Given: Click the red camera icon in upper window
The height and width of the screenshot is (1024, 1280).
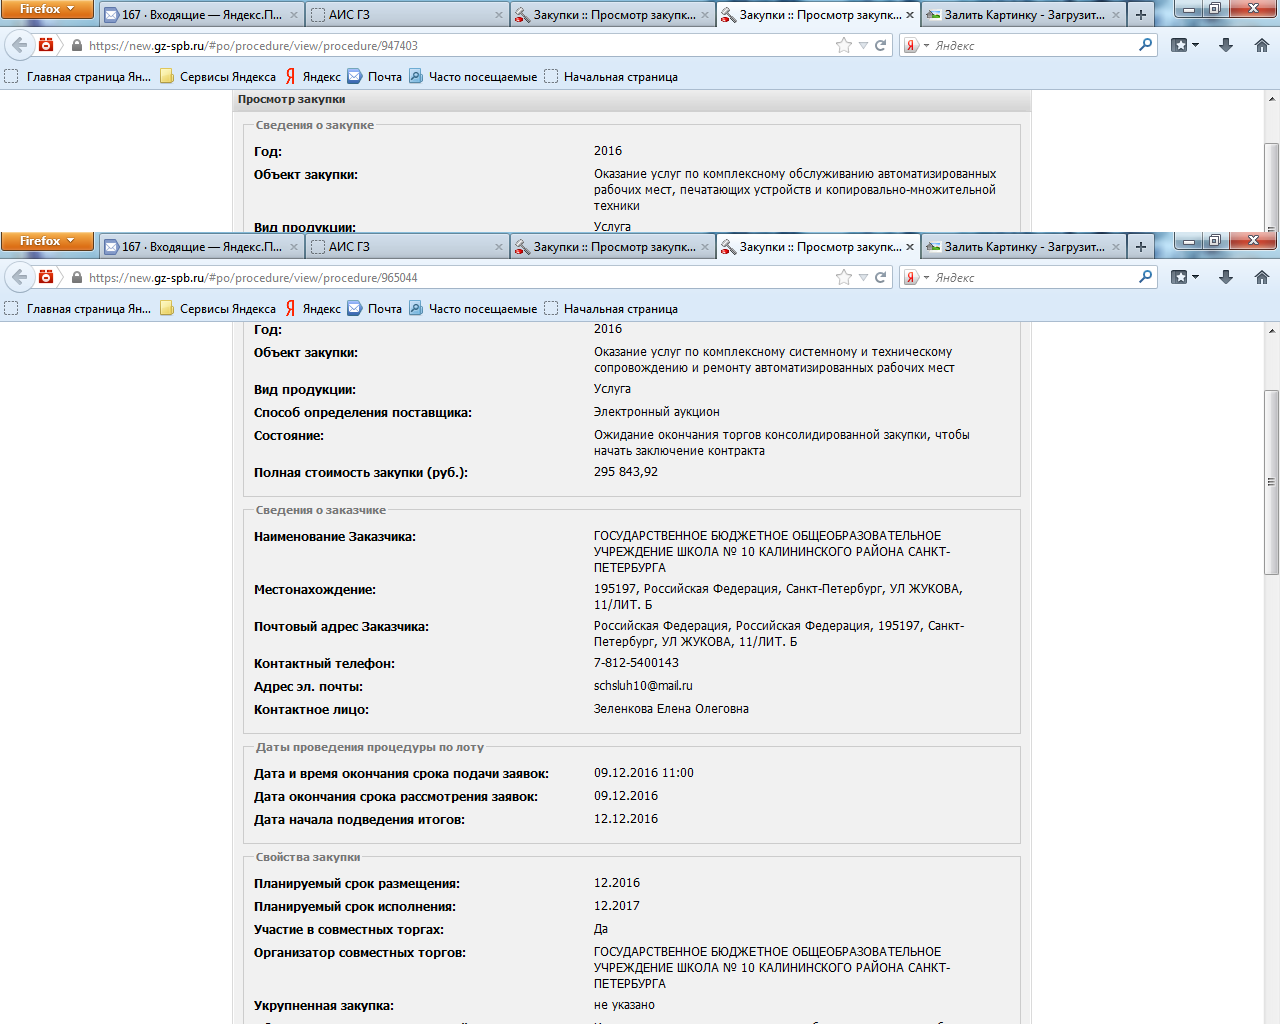Looking at the screenshot, I should 46,45.
